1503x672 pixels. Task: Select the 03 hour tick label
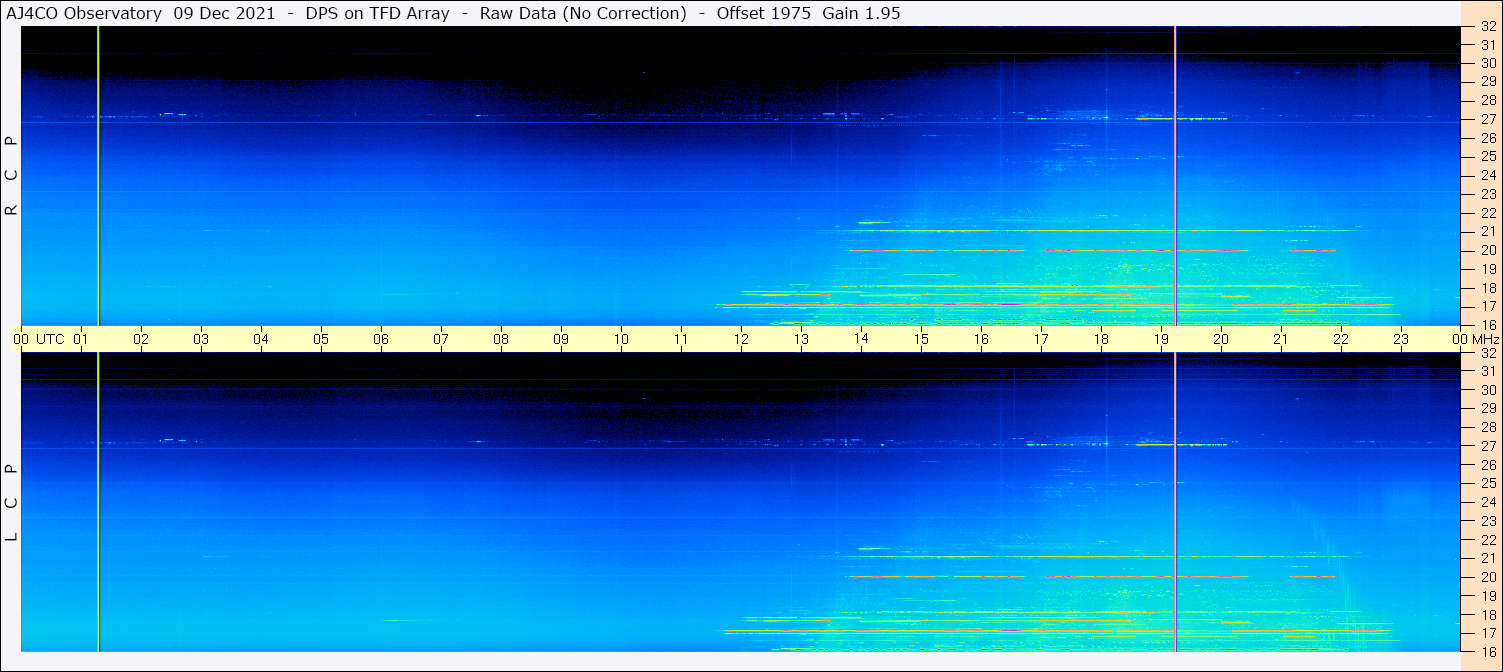point(201,339)
